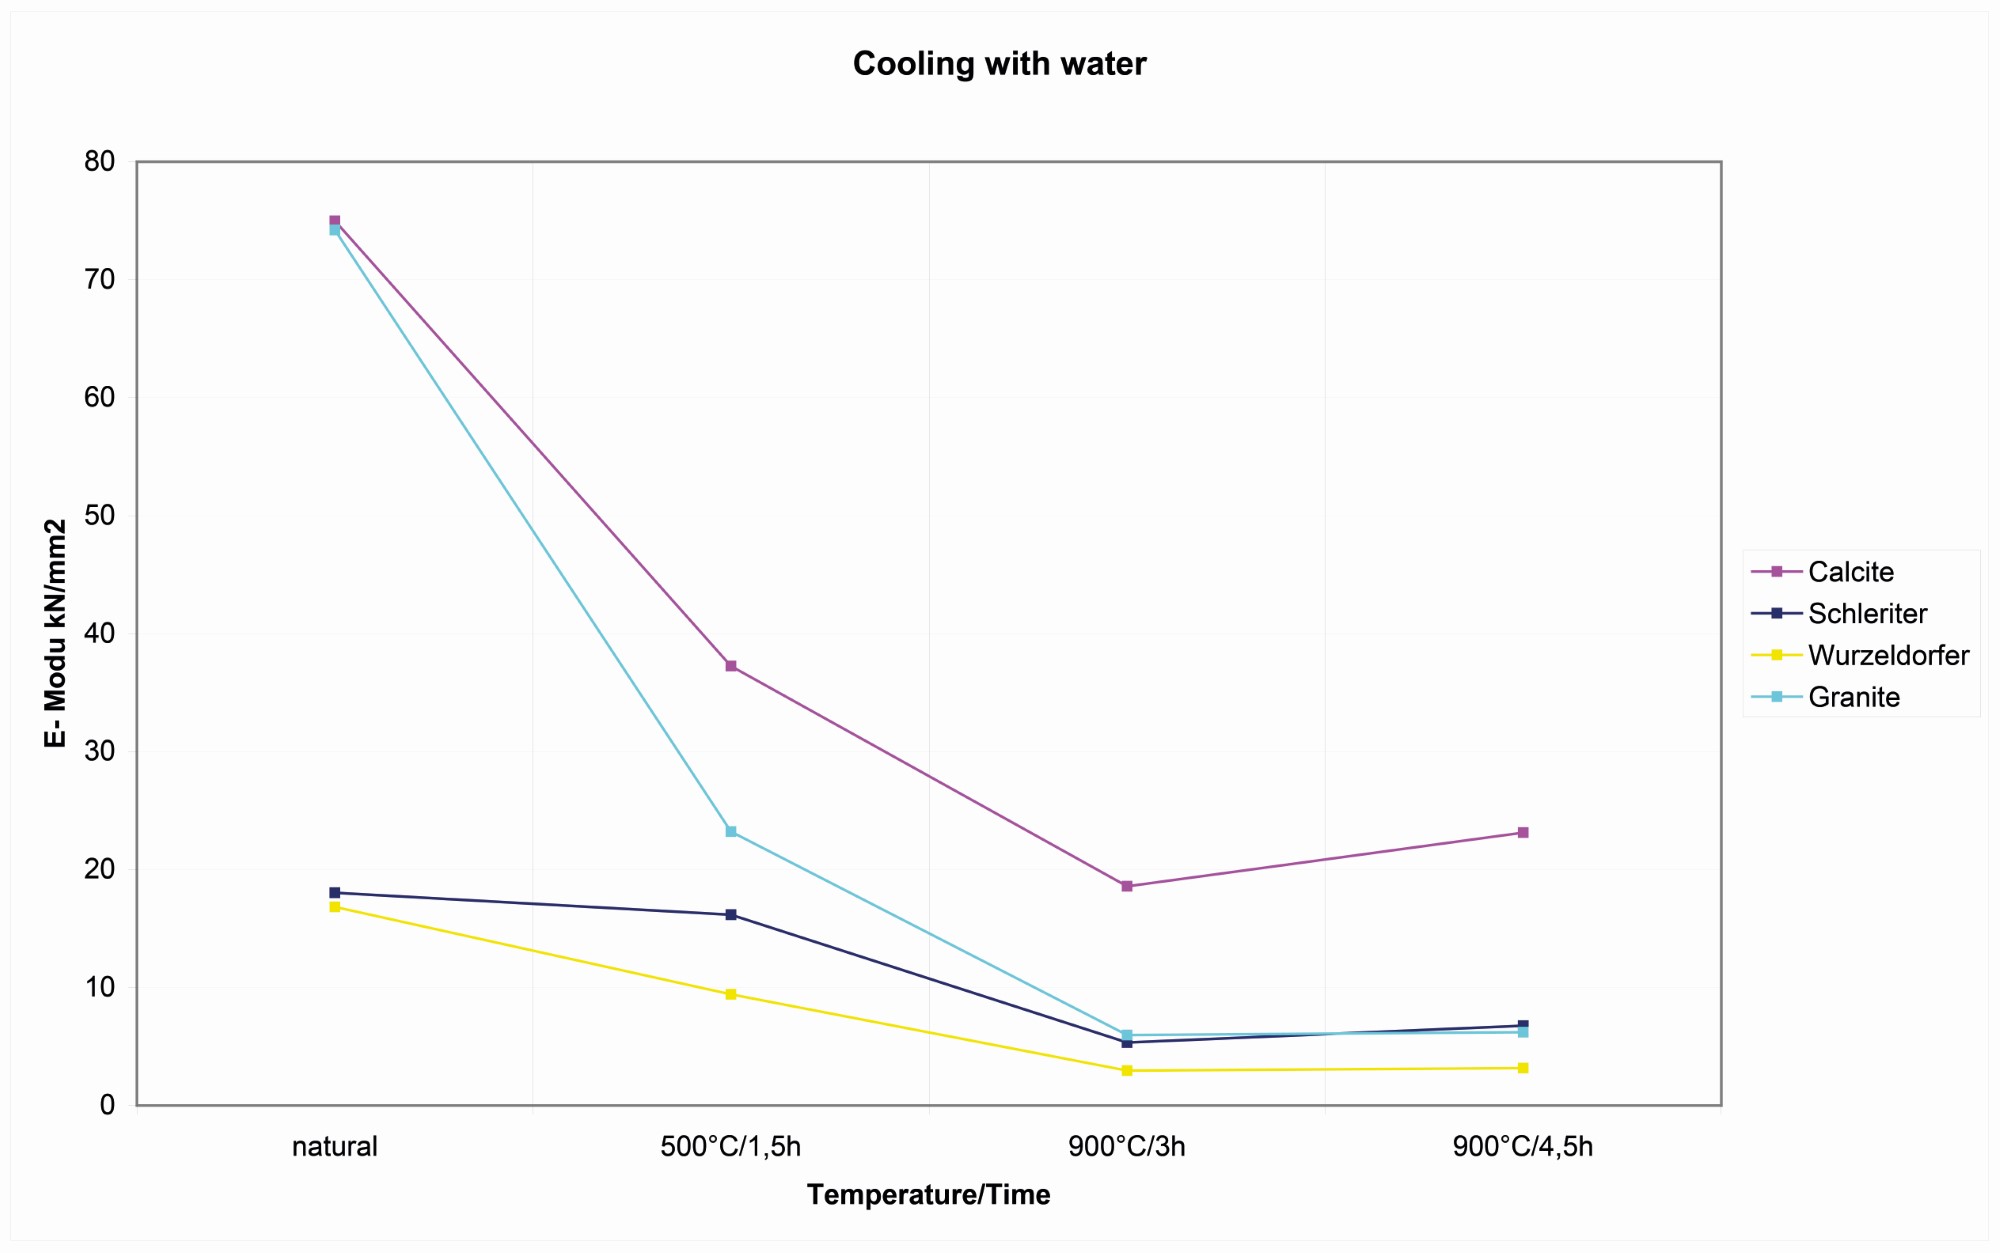Screen dimensions: 2000x1253
Task: Click the '900°C/3h' x-axis category label
Action: [x=1127, y=1146]
